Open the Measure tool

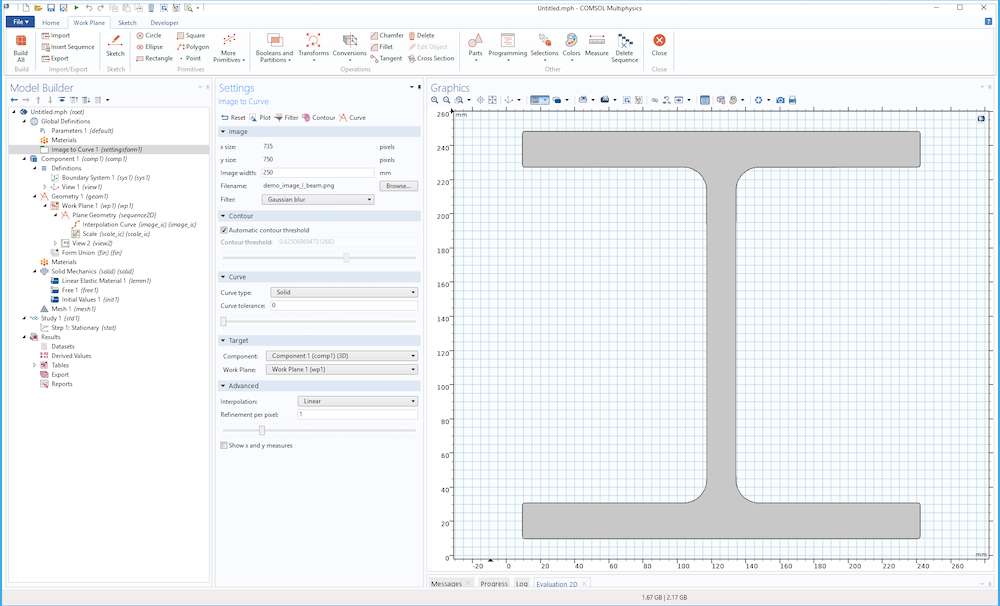(596, 46)
